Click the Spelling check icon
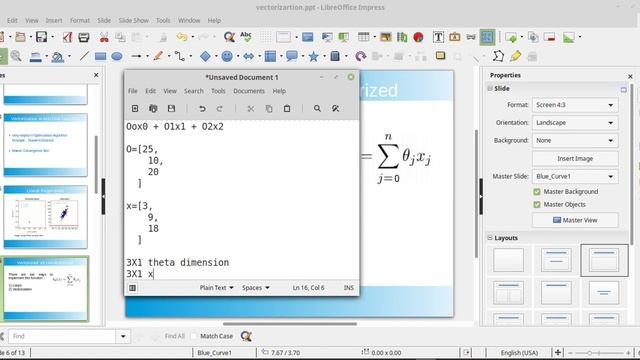640x360 pixels. (x=246, y=37)
